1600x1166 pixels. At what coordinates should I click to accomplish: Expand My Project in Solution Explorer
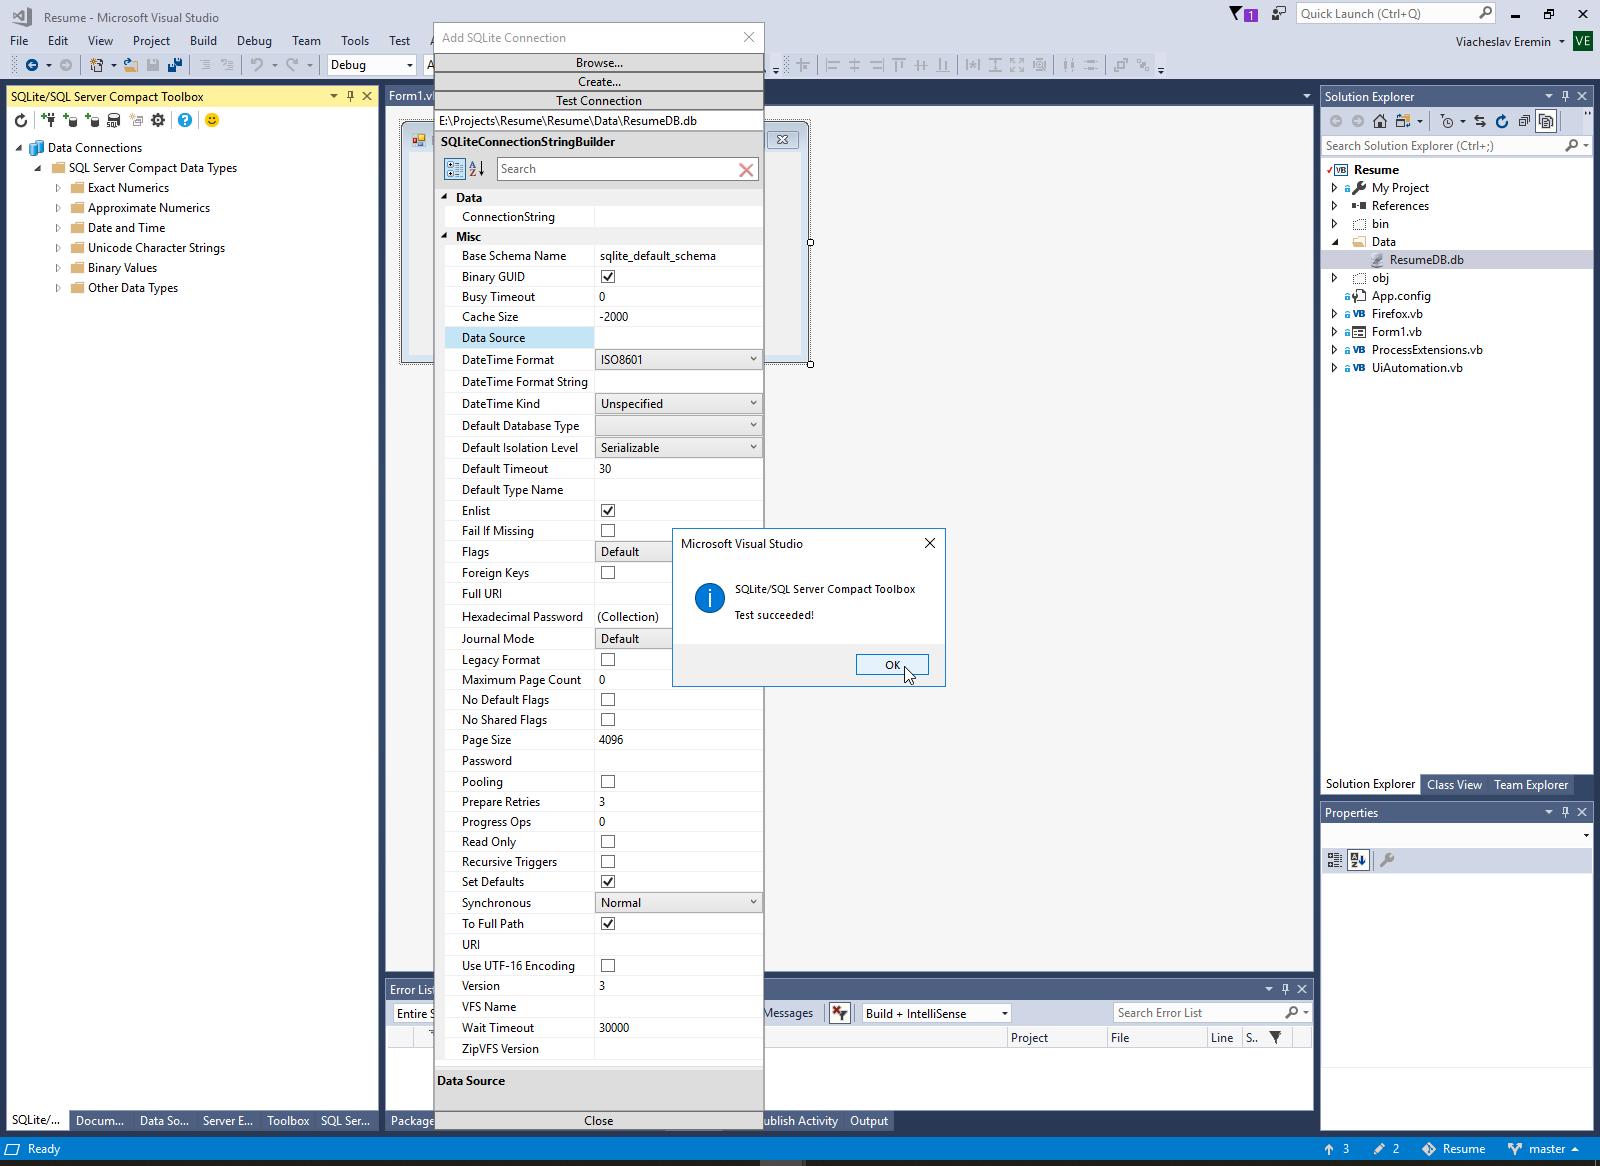(1334, 188)
